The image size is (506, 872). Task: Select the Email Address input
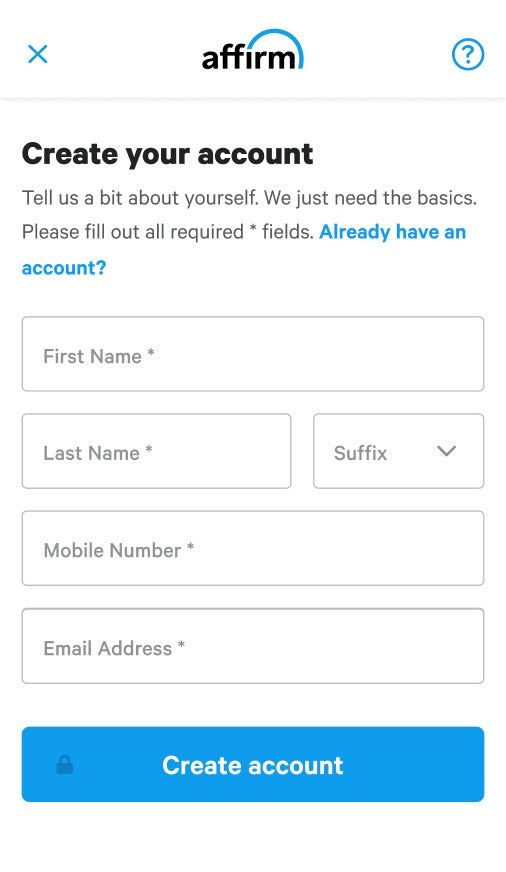point(253,646)
